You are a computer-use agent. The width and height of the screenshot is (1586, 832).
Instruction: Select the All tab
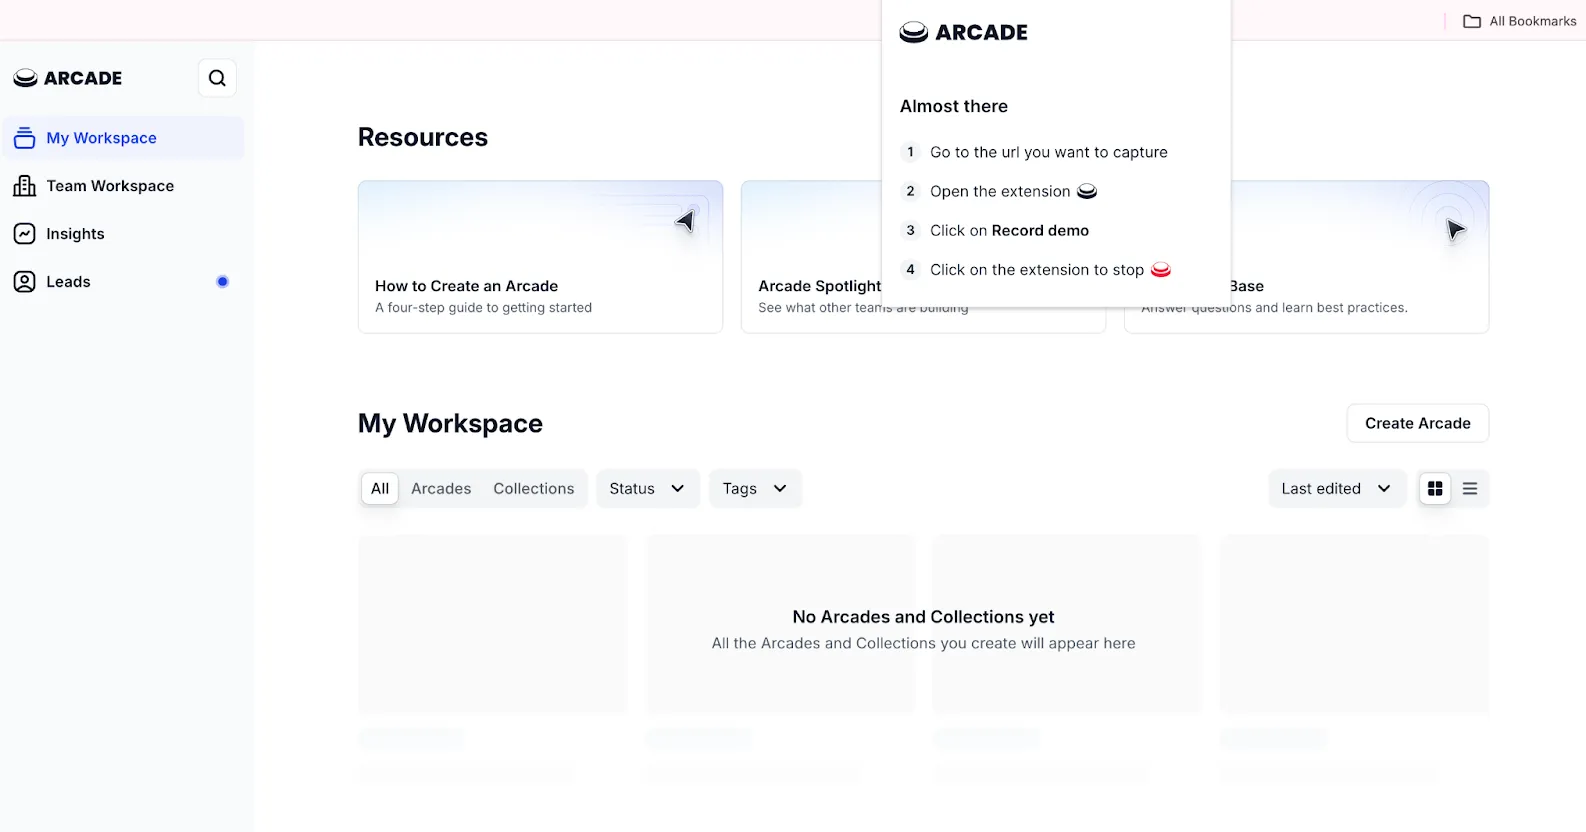click(x=380, y=489)
